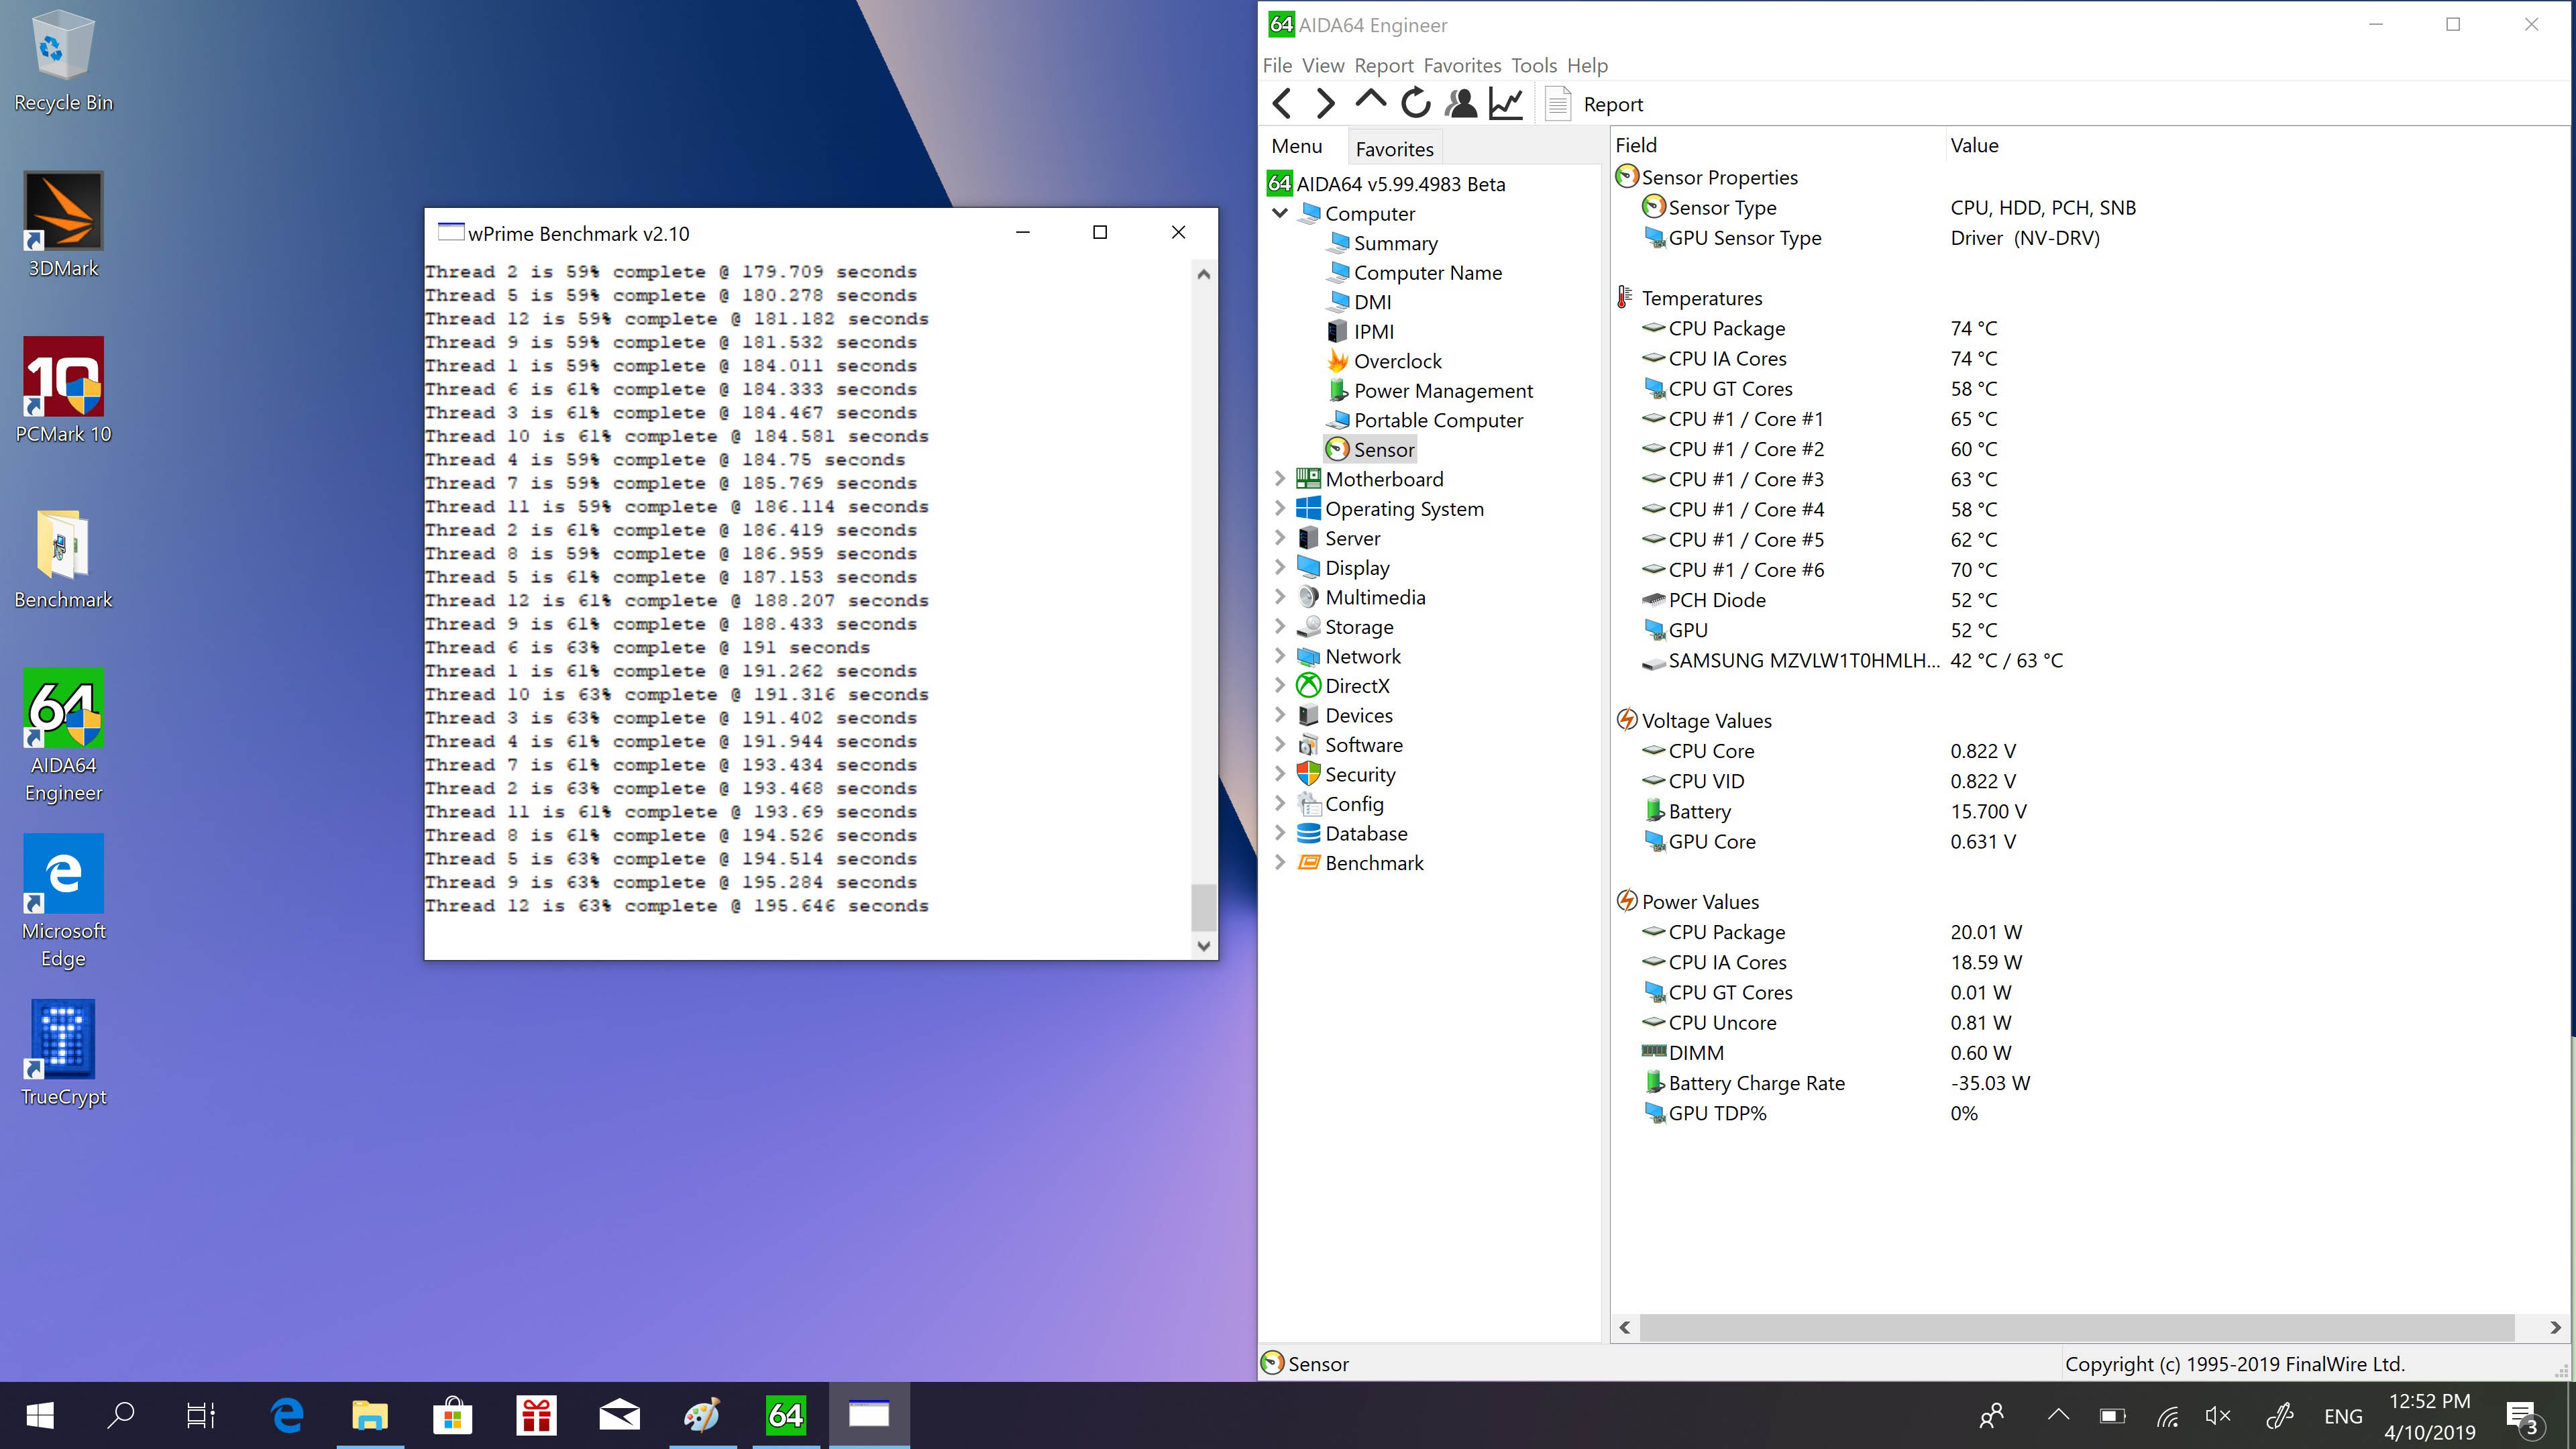Select the Overclock tree item

[x=1385, y=361]
